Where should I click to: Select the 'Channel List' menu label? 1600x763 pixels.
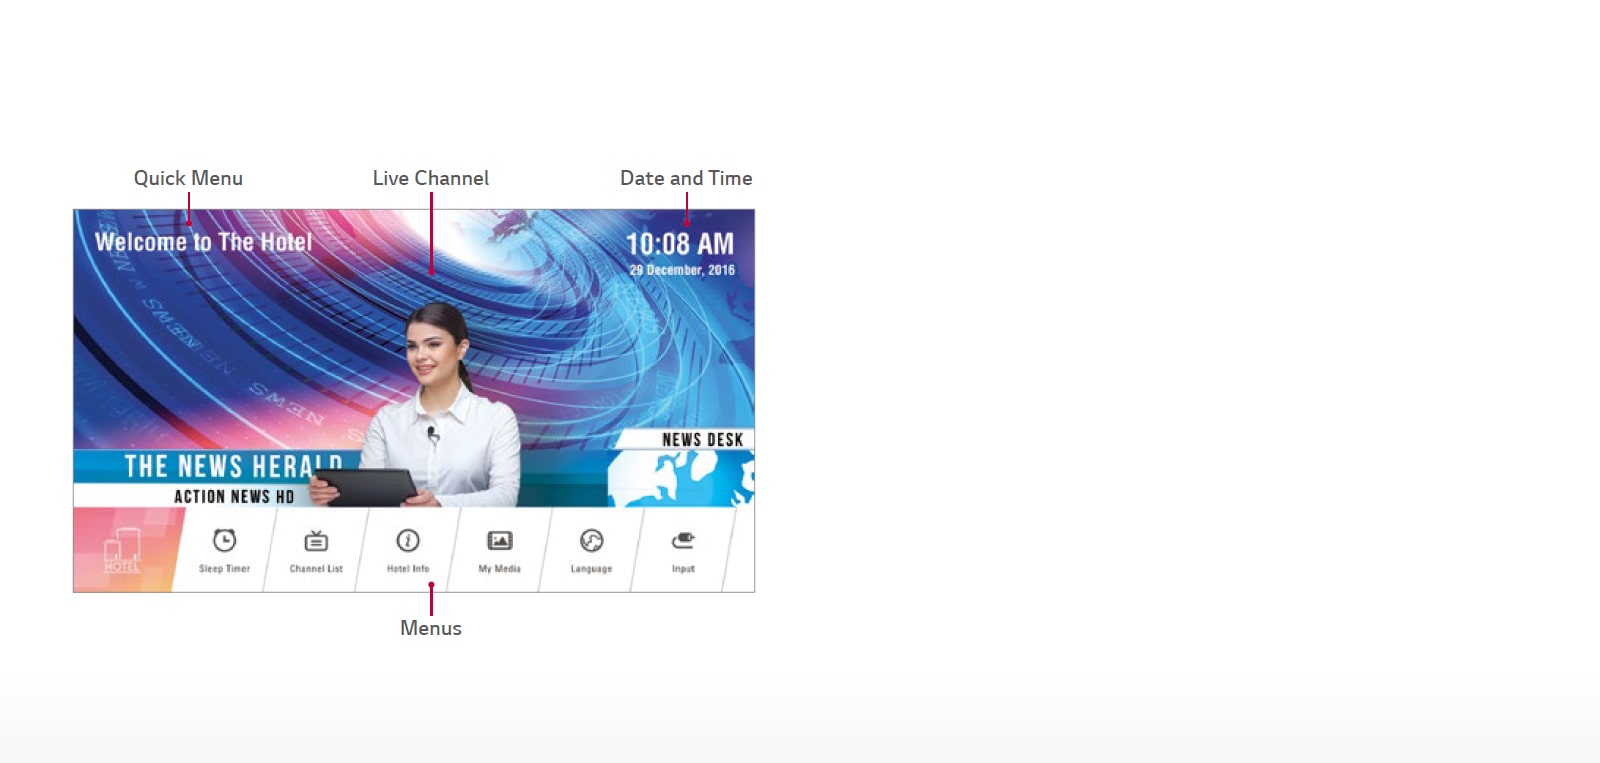point(316,569)
